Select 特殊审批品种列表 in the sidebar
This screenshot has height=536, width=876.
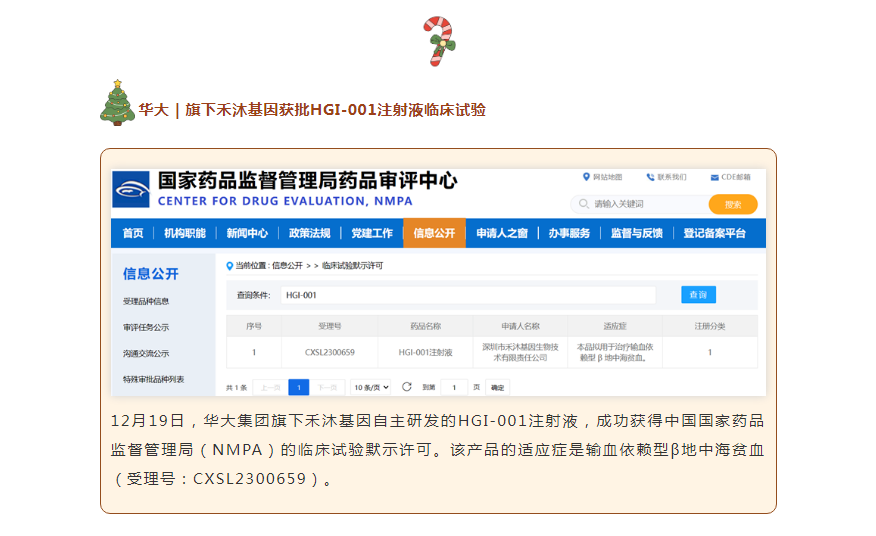point(154,380)
